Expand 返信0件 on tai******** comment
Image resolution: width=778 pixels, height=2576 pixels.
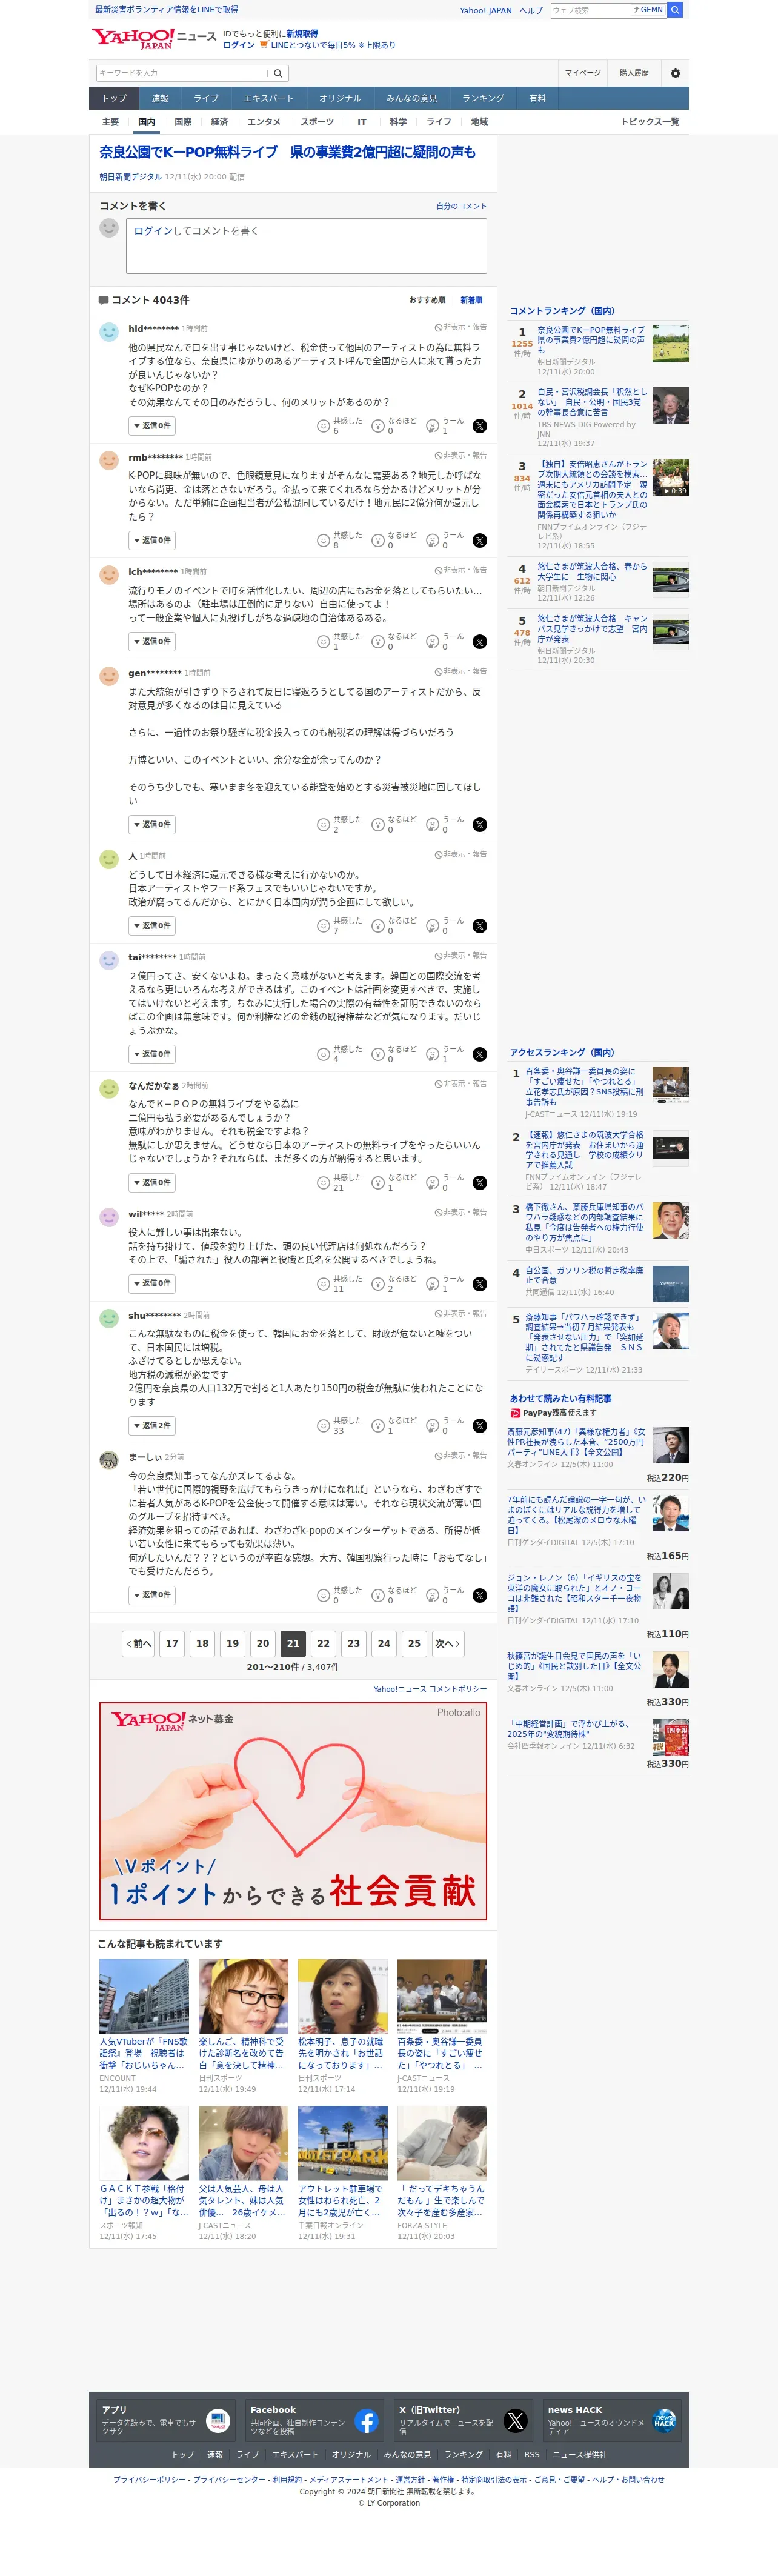click(152, 1054)
